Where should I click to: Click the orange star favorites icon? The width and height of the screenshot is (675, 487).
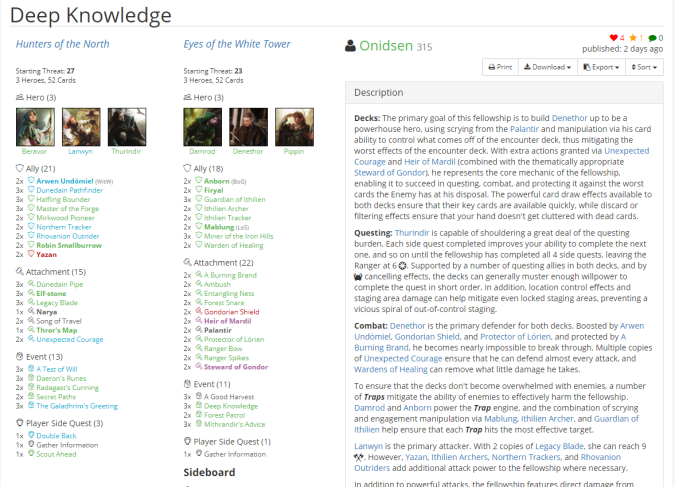click(x=633, y=38)
